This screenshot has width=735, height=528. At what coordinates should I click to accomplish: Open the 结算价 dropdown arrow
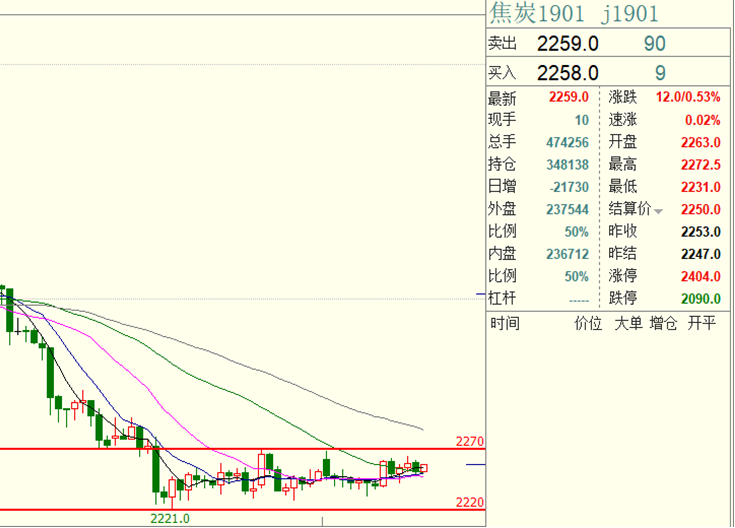pyautogui.click(x=658, y=211)
